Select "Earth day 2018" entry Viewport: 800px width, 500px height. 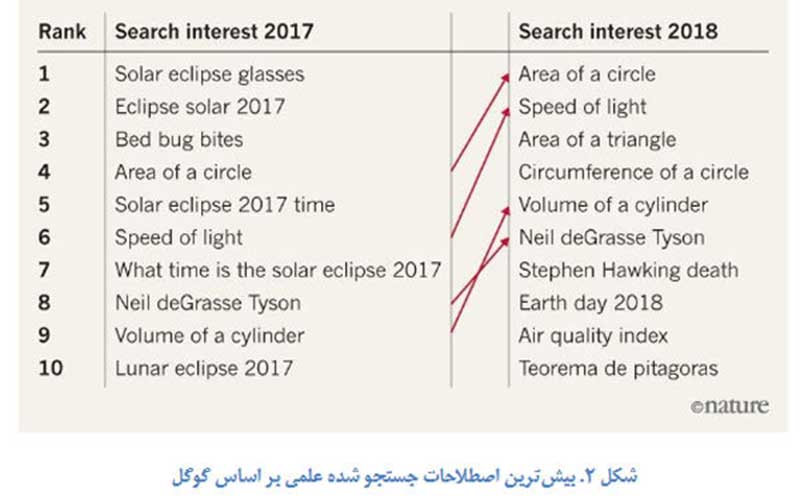590,303
